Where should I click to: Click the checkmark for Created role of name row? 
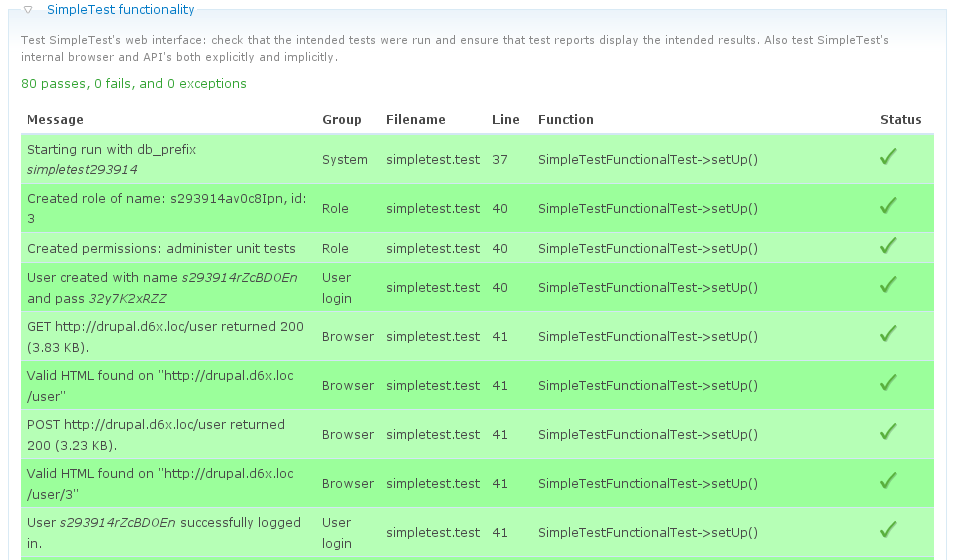(x=888, y=206)
